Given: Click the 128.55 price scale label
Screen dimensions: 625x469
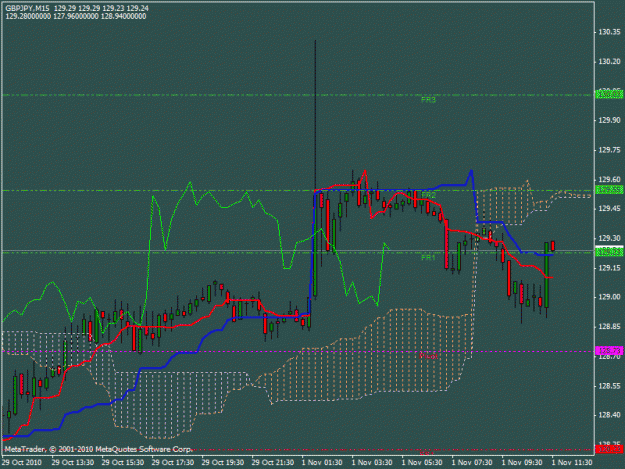Looking at the screenshot, I should [609, 386].
